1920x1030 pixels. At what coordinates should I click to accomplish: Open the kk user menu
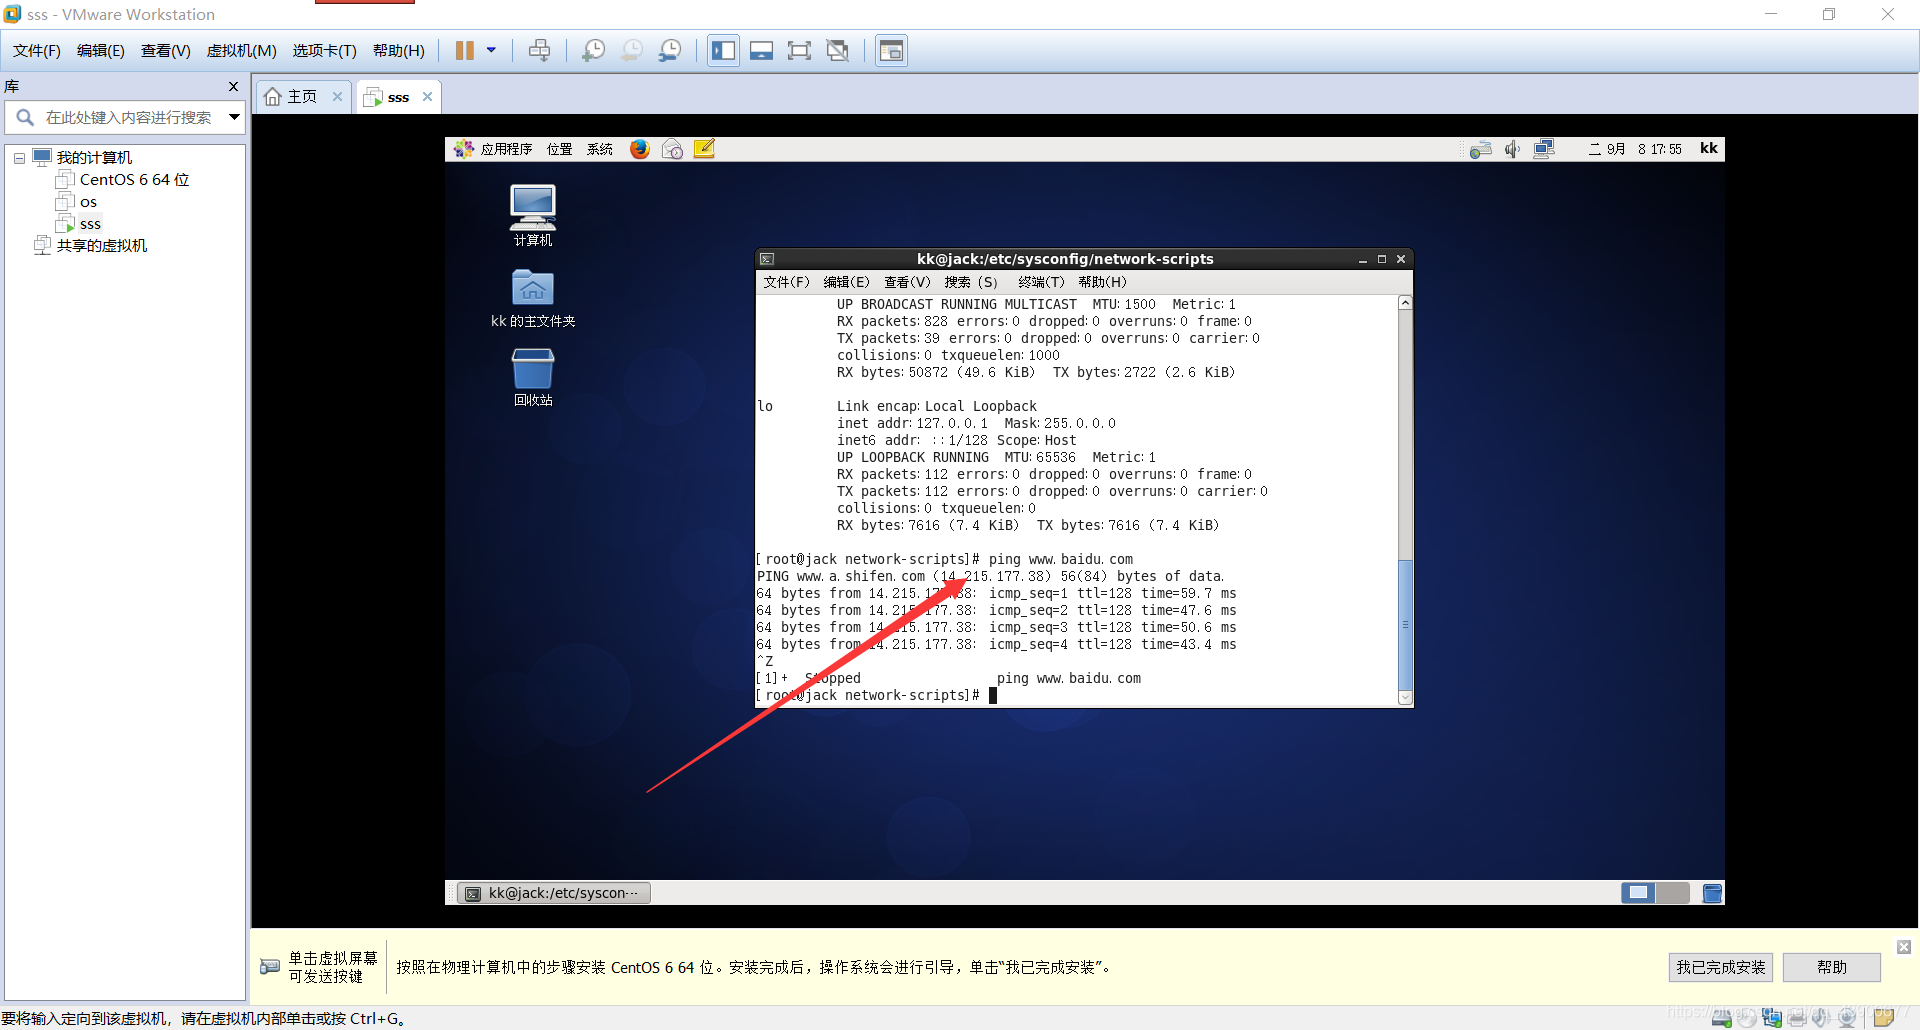tap(1709, 148)
